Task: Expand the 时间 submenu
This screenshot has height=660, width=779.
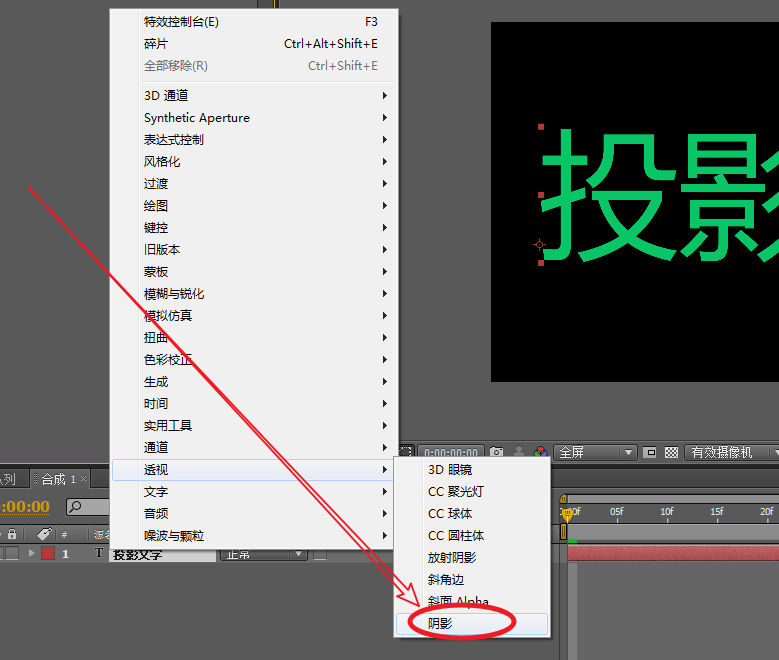Action: 254,404
